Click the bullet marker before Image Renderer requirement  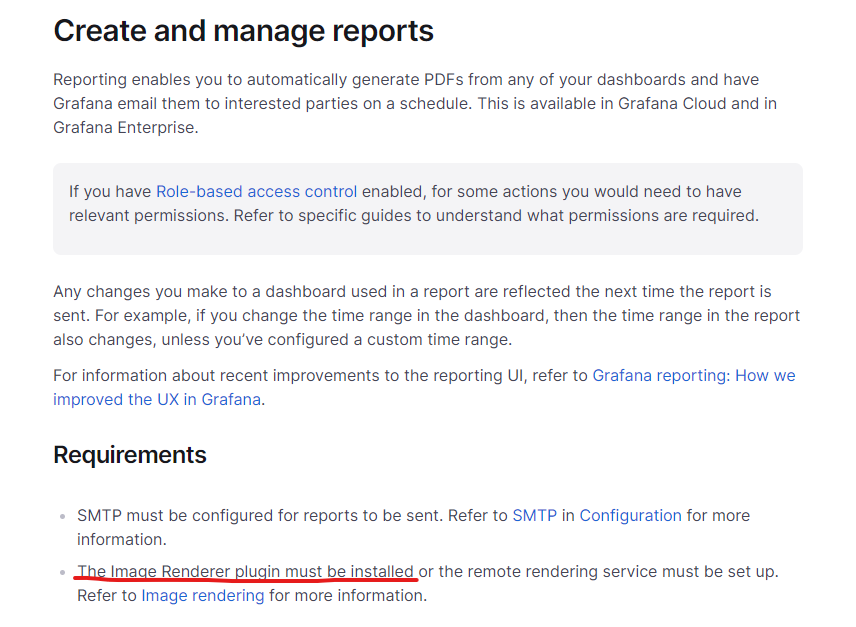[62, 572]
